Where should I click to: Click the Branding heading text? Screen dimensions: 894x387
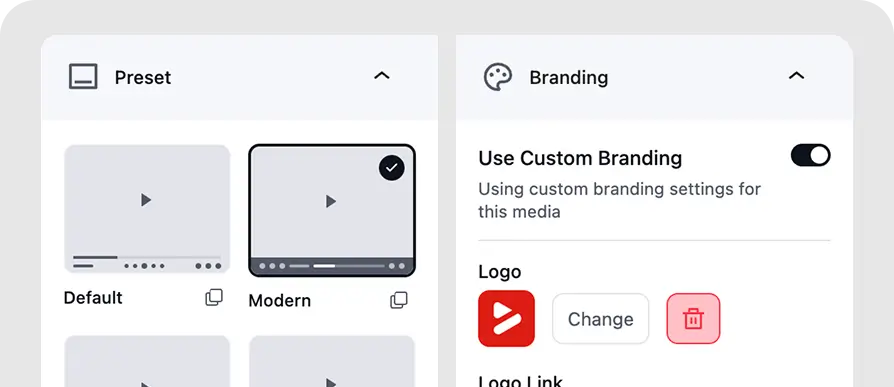[568, 77]
